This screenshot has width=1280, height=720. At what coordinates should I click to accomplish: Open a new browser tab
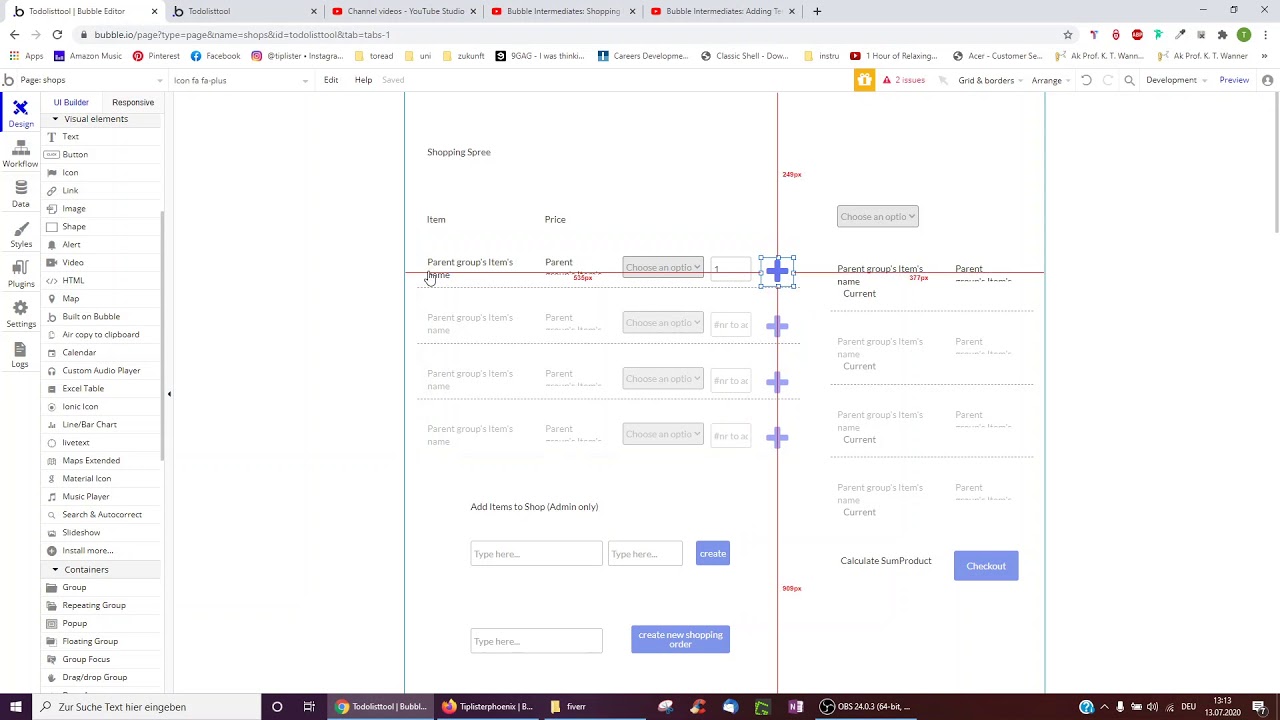(x=817, y=11)
